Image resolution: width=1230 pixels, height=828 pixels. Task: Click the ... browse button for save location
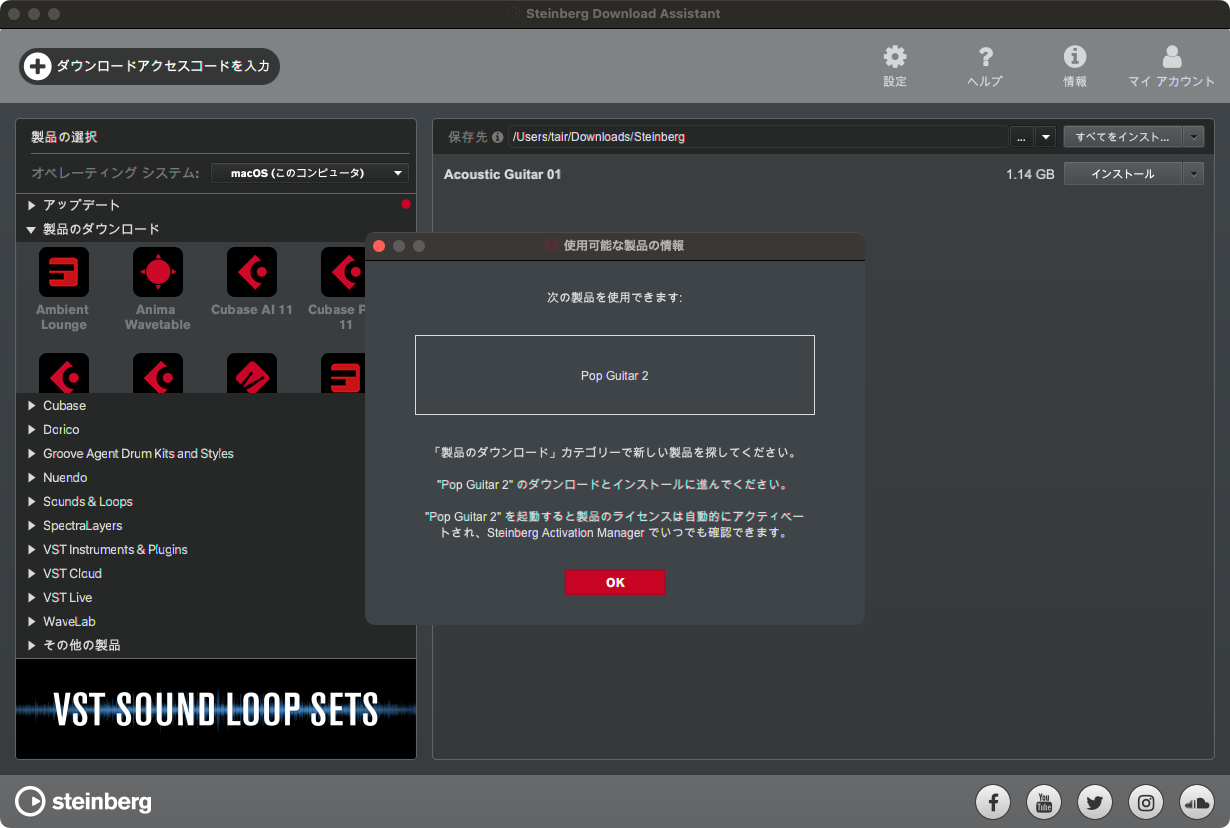tap(1021, 137)
